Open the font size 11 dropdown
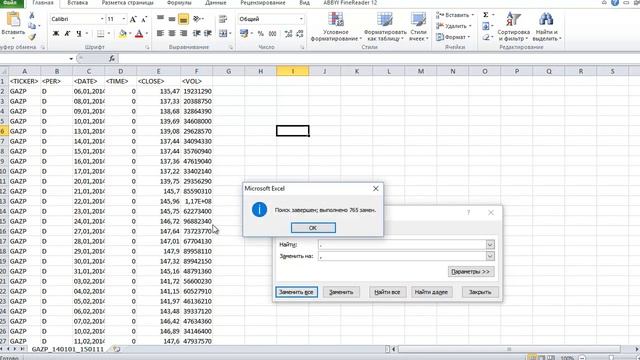The height and width of the screenshot is (360, 640). pyautogui.click(x=124, y=19)
